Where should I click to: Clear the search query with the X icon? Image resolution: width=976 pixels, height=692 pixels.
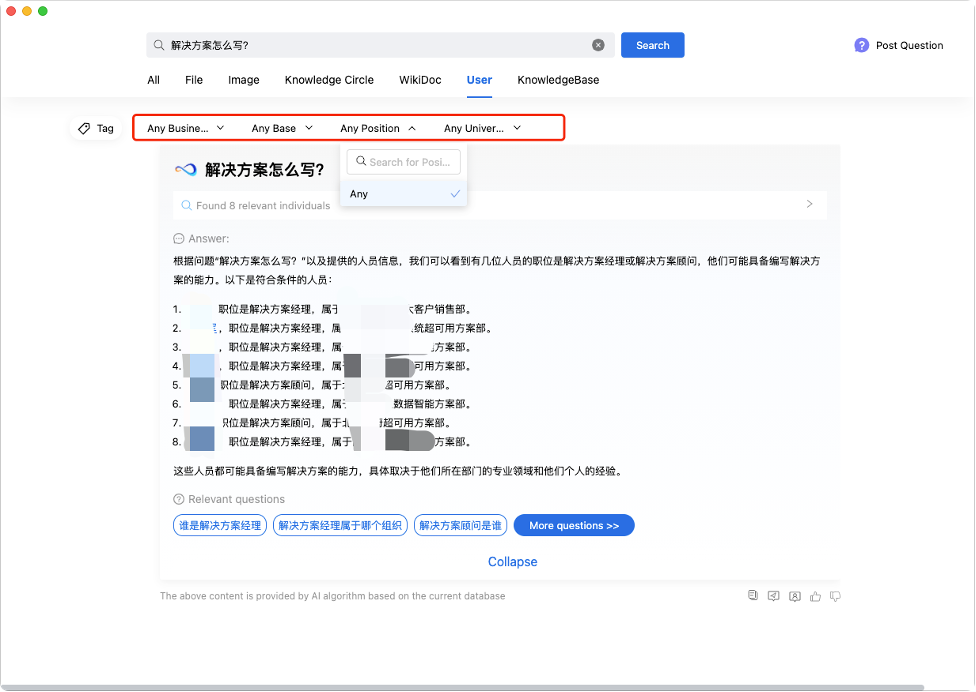coord(598,45)
